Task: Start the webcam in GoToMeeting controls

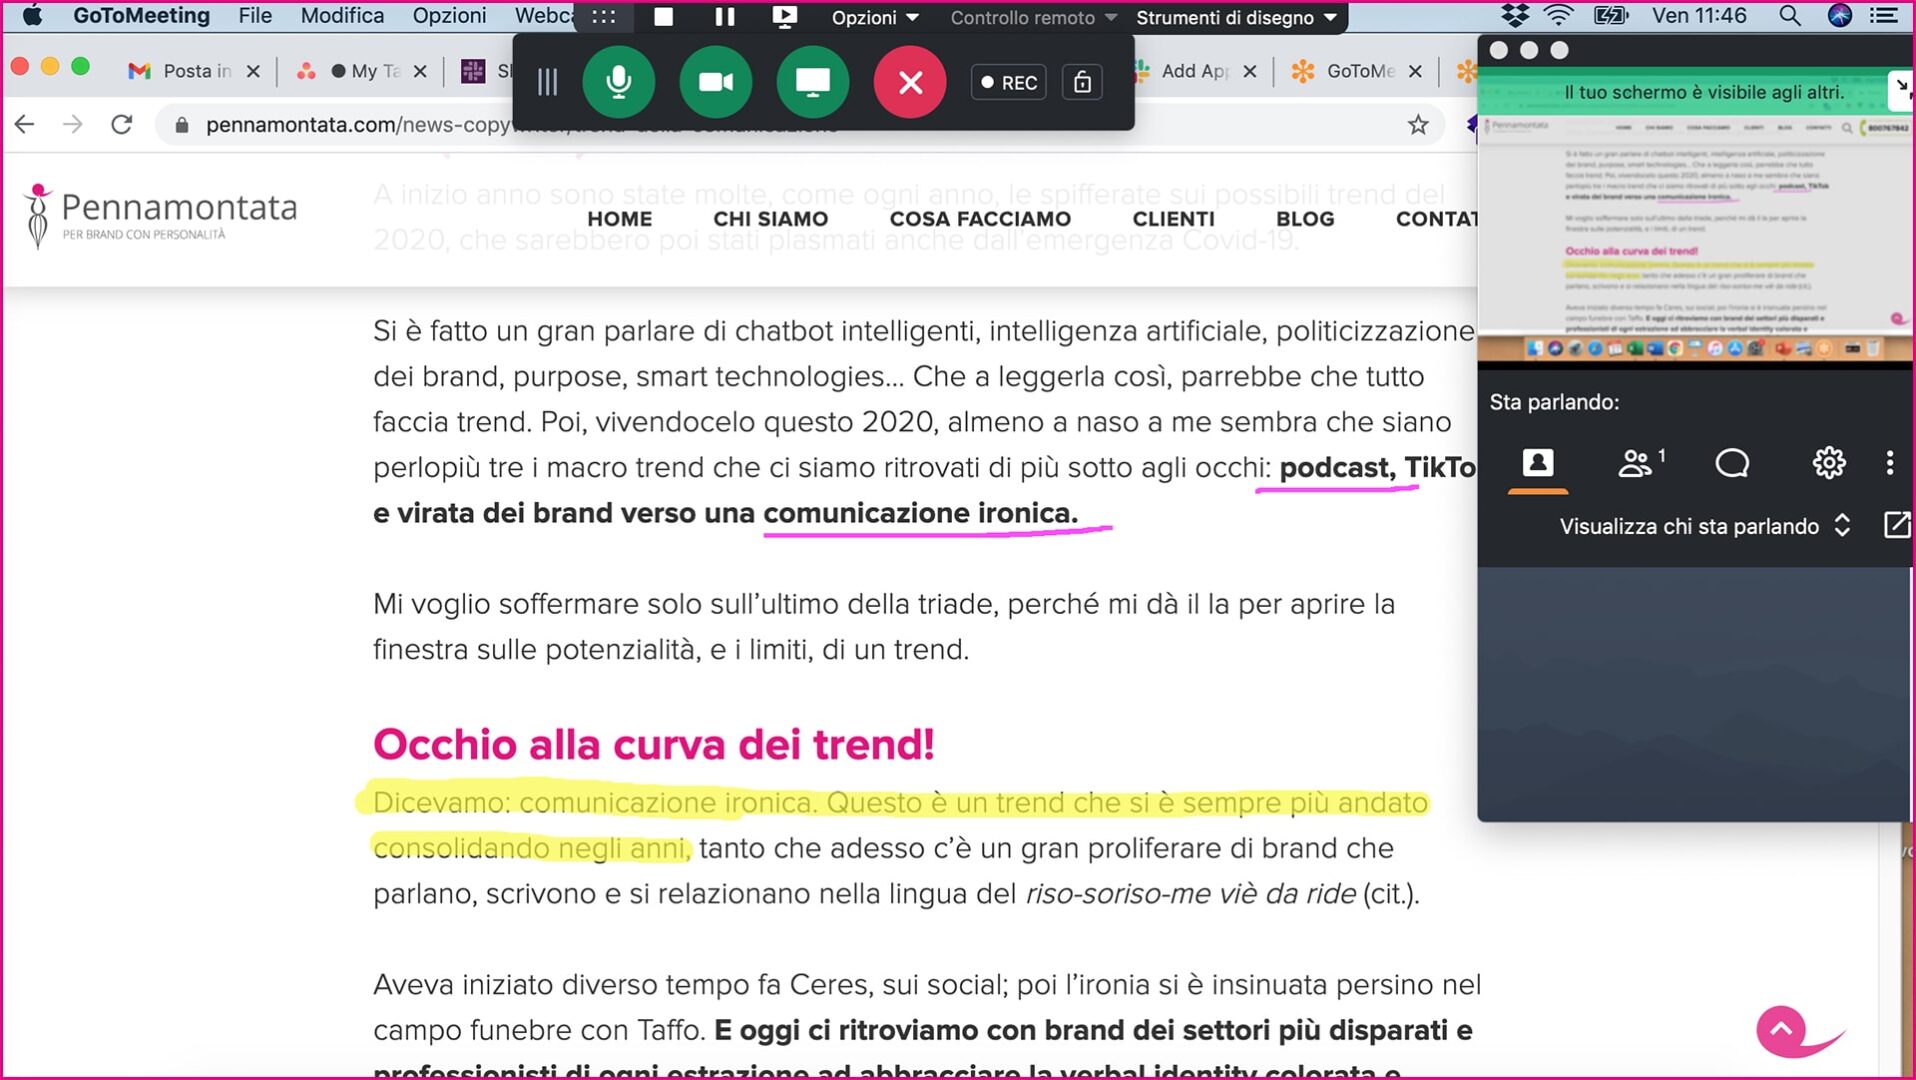Action: coord(716,82)
